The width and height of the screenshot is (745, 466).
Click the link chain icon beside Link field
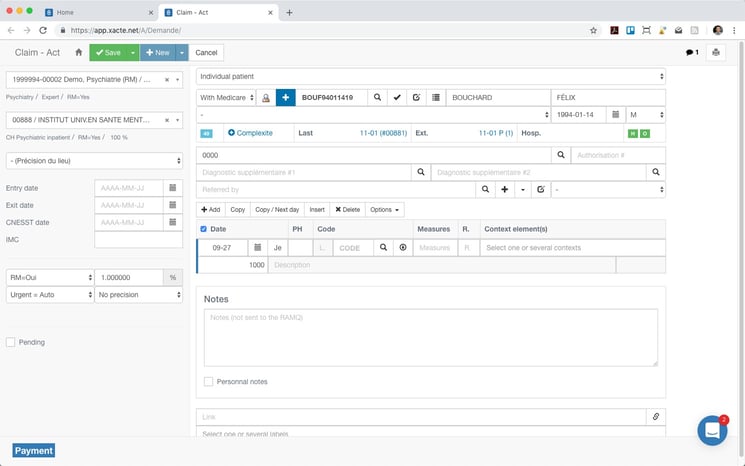coord(656,417)
